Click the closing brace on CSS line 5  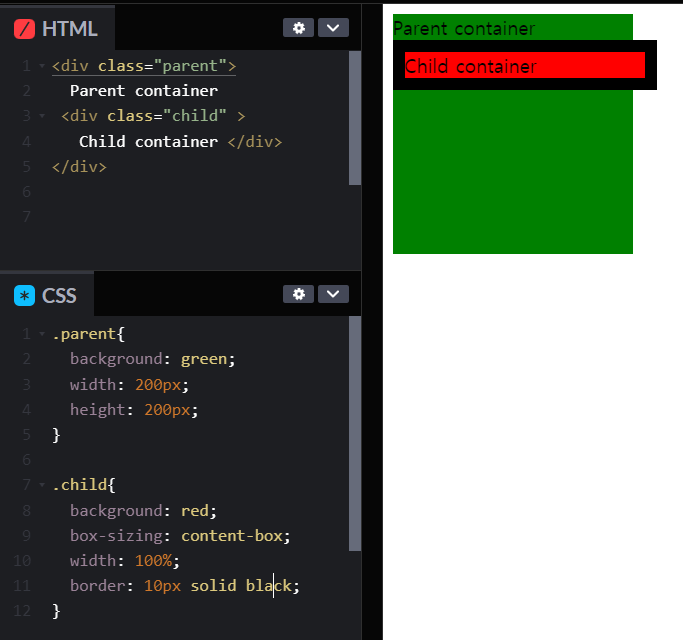click(x=56, y=435)
